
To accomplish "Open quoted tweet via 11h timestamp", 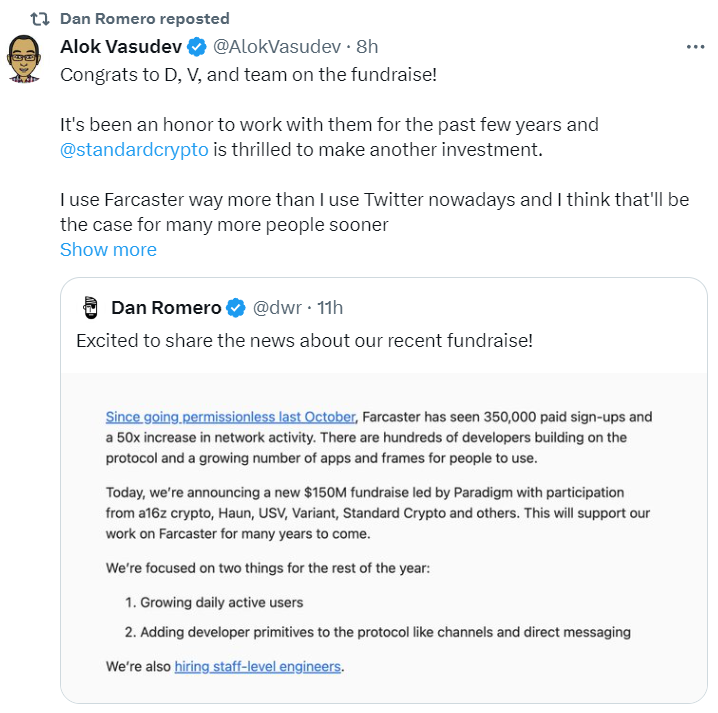I will click(328, 307).
